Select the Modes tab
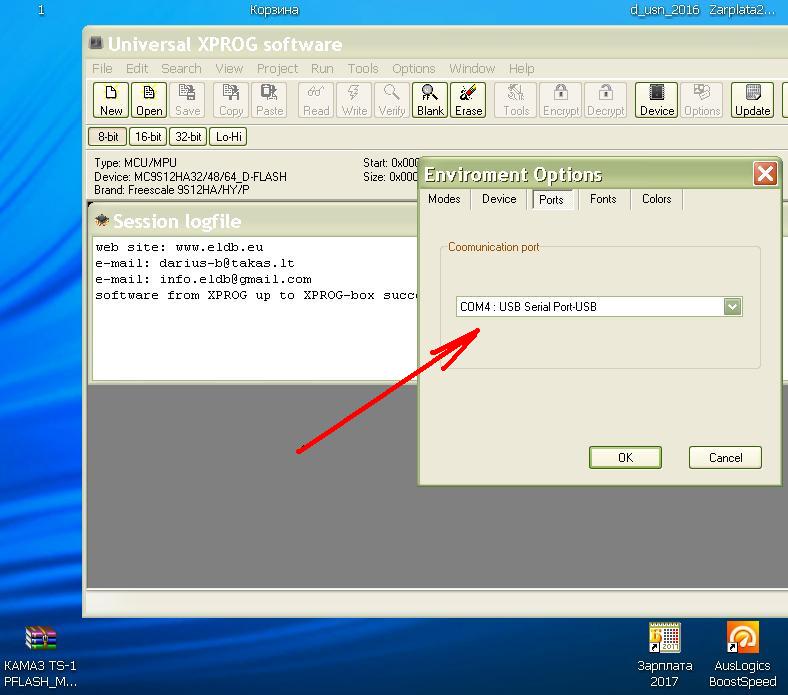This screenshot has width=788, height=695. (444, 199)
